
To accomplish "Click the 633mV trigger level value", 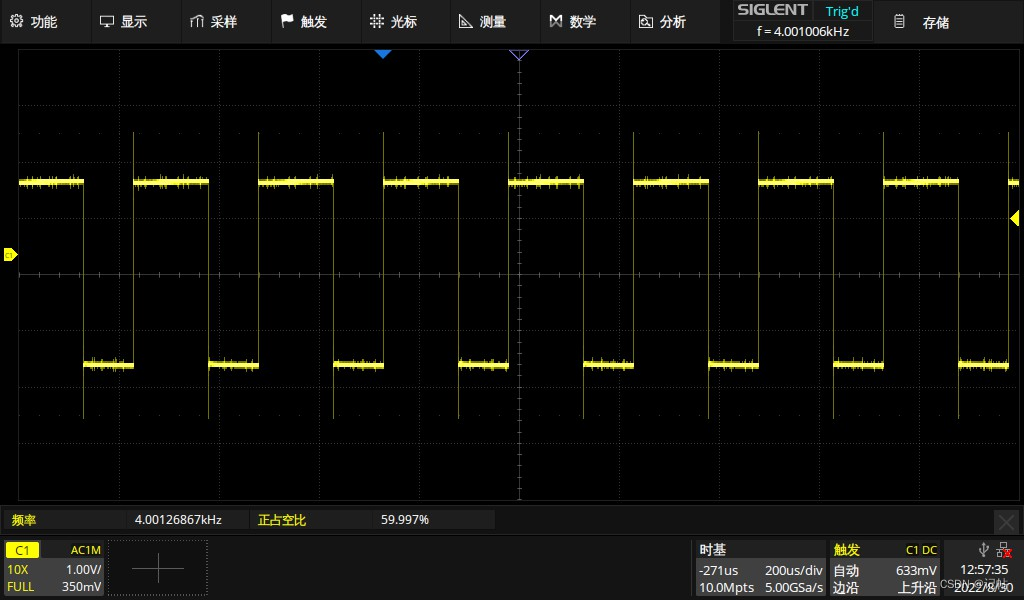I will click(x=916, y=570).
